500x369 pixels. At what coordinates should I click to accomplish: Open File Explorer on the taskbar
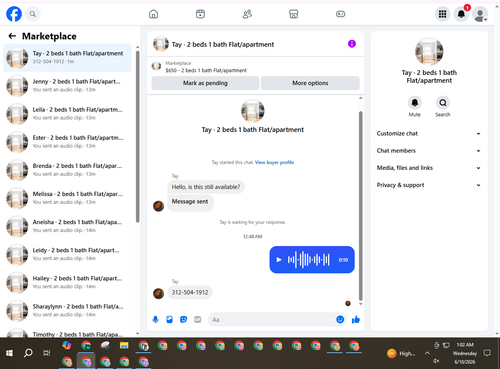click(x=124, y=345)
